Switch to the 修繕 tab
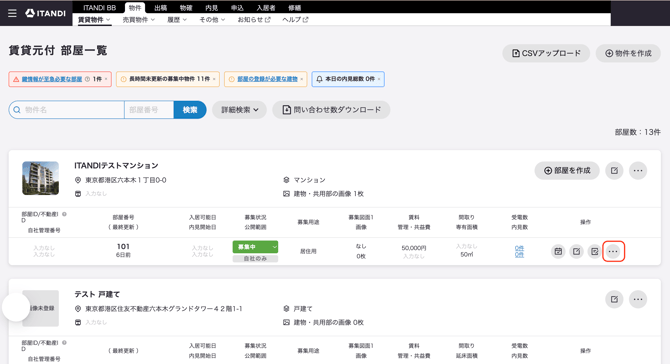The height and width of the screenshot is (364, 670). [294, 8]
